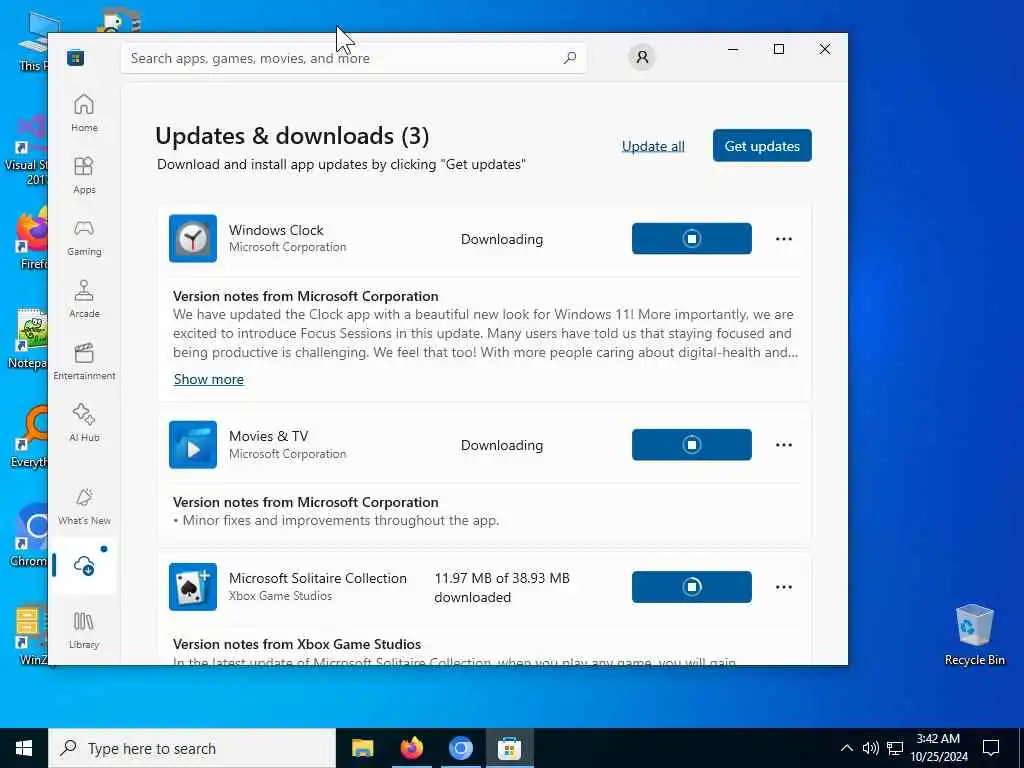
Task: Click the Update all link
Action: 653,146
